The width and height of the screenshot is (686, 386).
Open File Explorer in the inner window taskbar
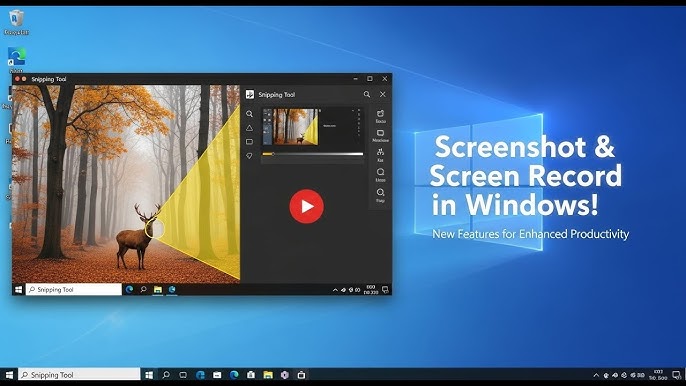158,289
